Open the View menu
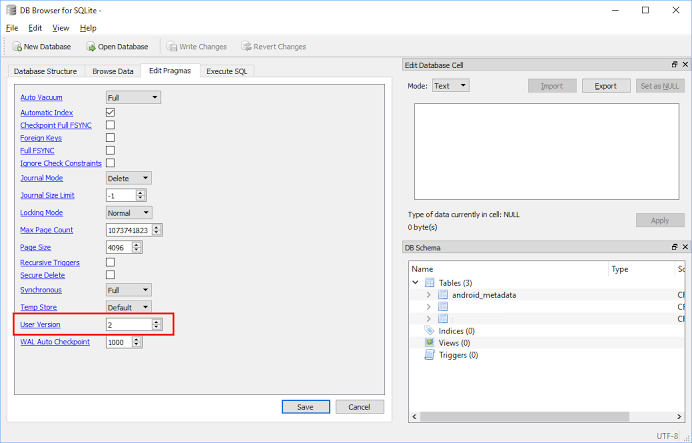Viewport: 692px width, 443px height. [x=60, y=28]
